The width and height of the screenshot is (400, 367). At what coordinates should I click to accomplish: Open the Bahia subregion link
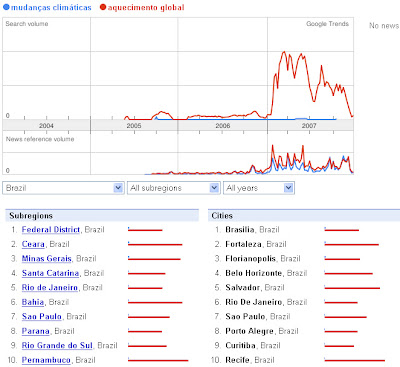pos(33,302)
